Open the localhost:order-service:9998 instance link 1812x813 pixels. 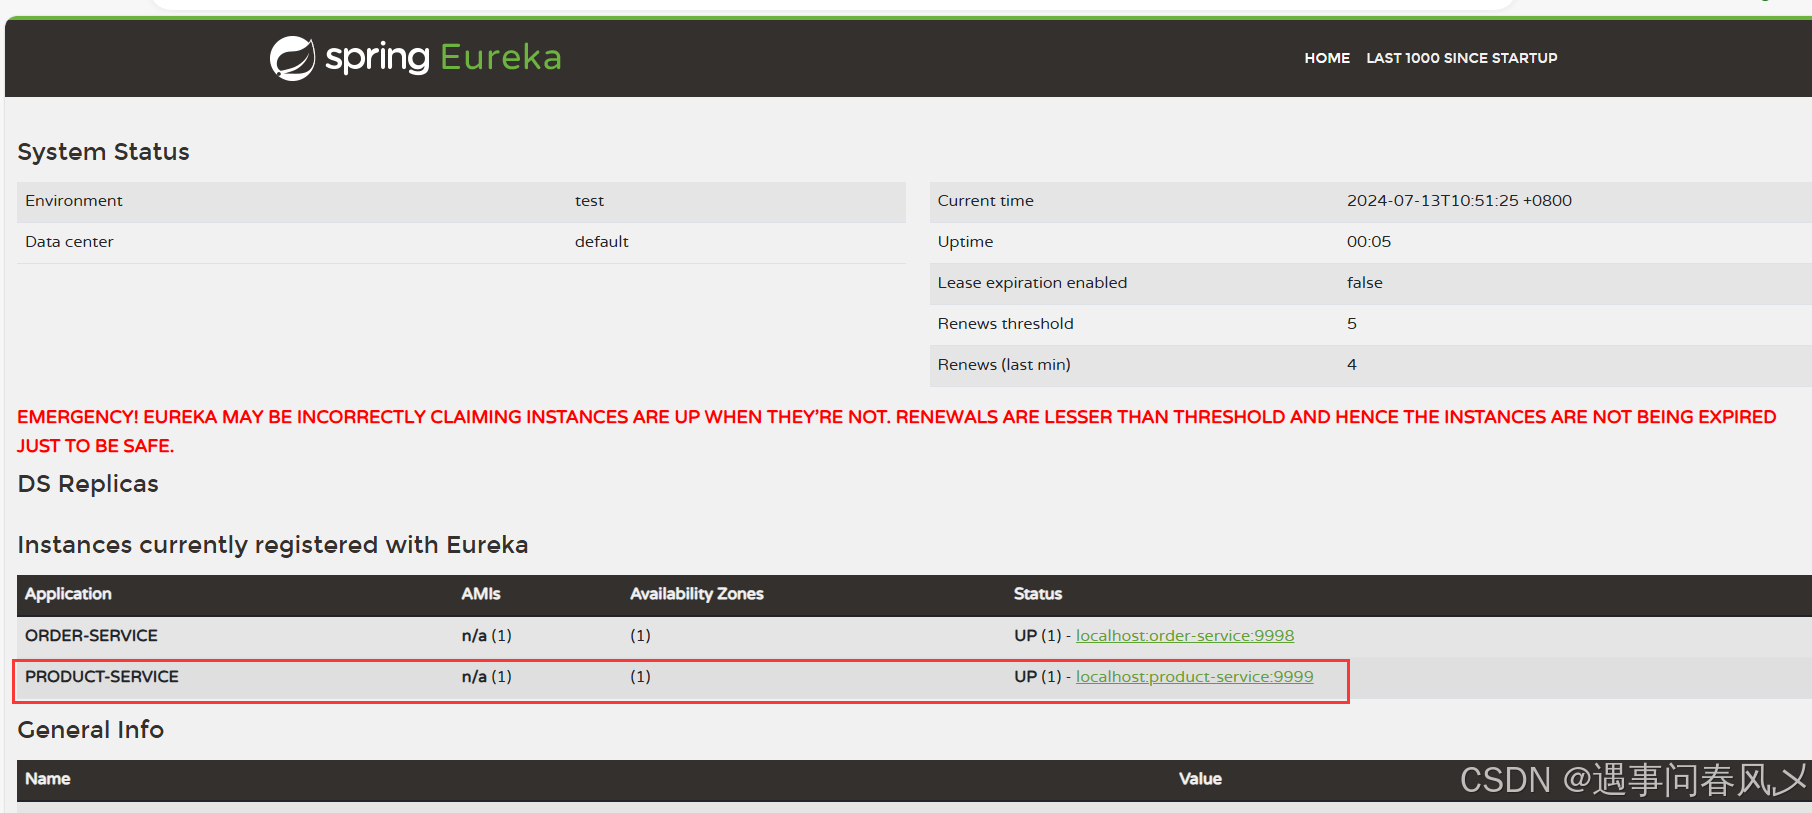pyautogui.click(x=1184, y=636)
